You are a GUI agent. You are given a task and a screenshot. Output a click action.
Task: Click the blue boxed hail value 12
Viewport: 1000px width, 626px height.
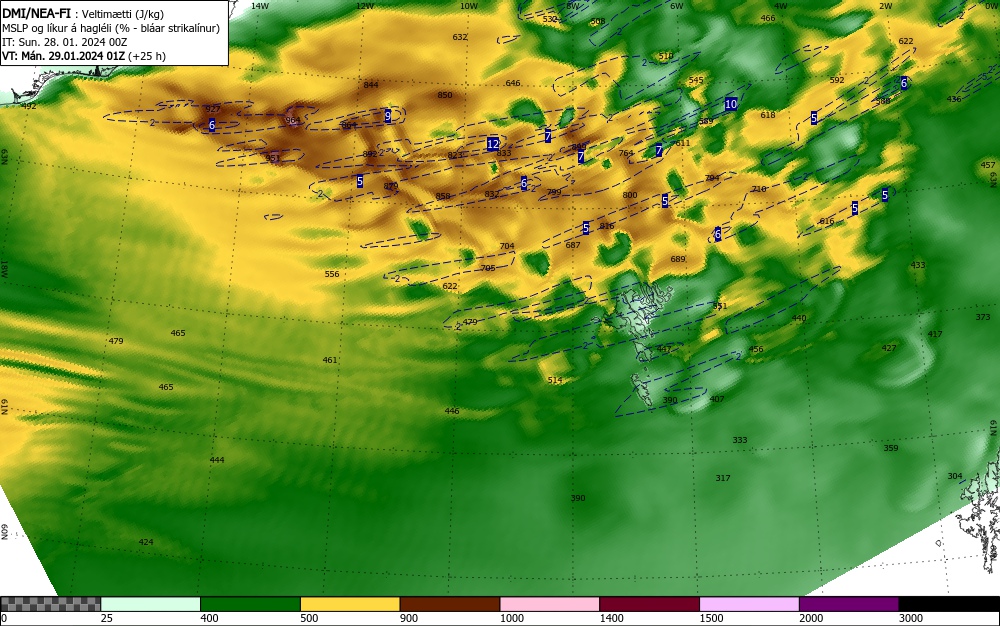[492, 144]
